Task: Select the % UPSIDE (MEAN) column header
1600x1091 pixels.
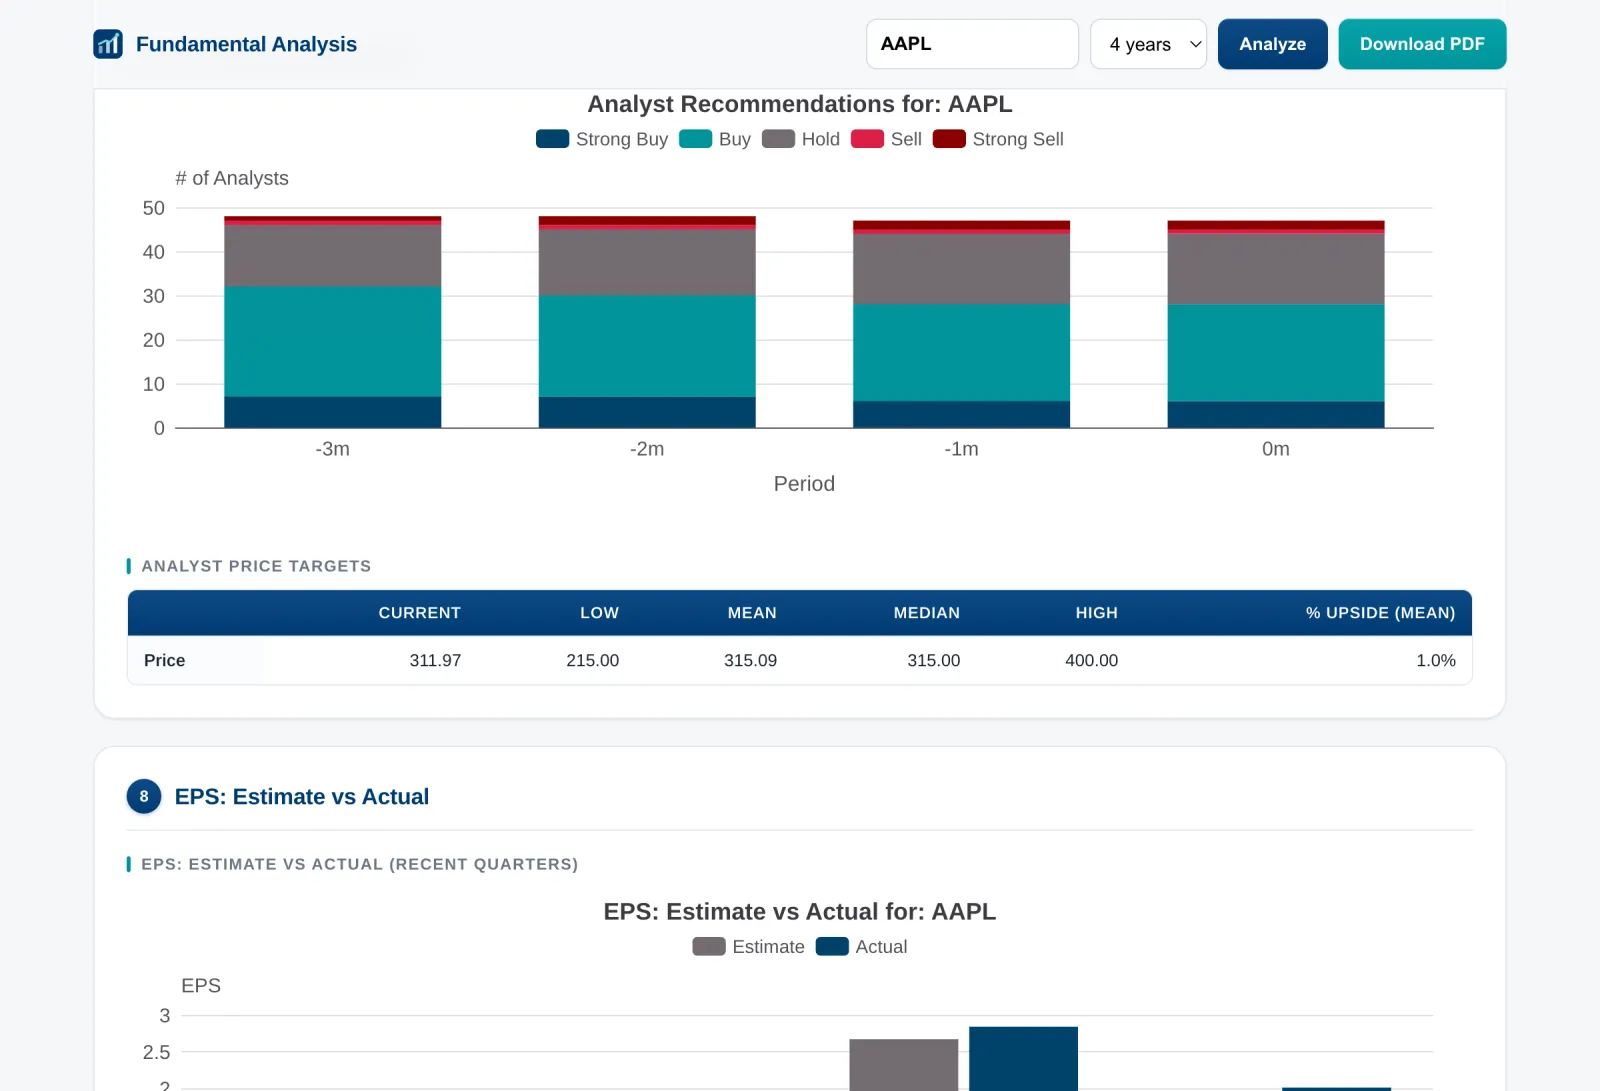Action: (x=1380, y=613)
